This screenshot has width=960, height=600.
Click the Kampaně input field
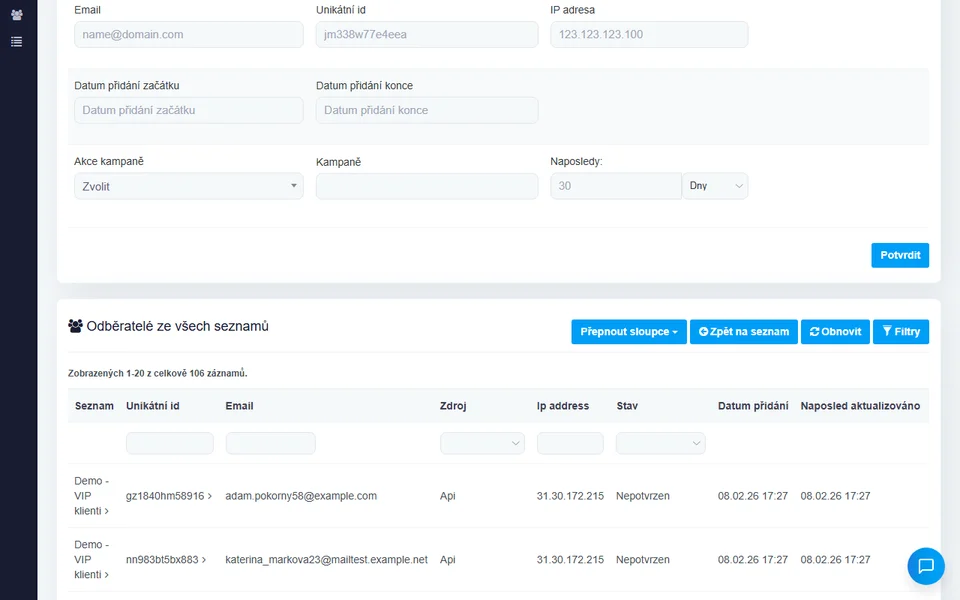click(x=426, y=186)
